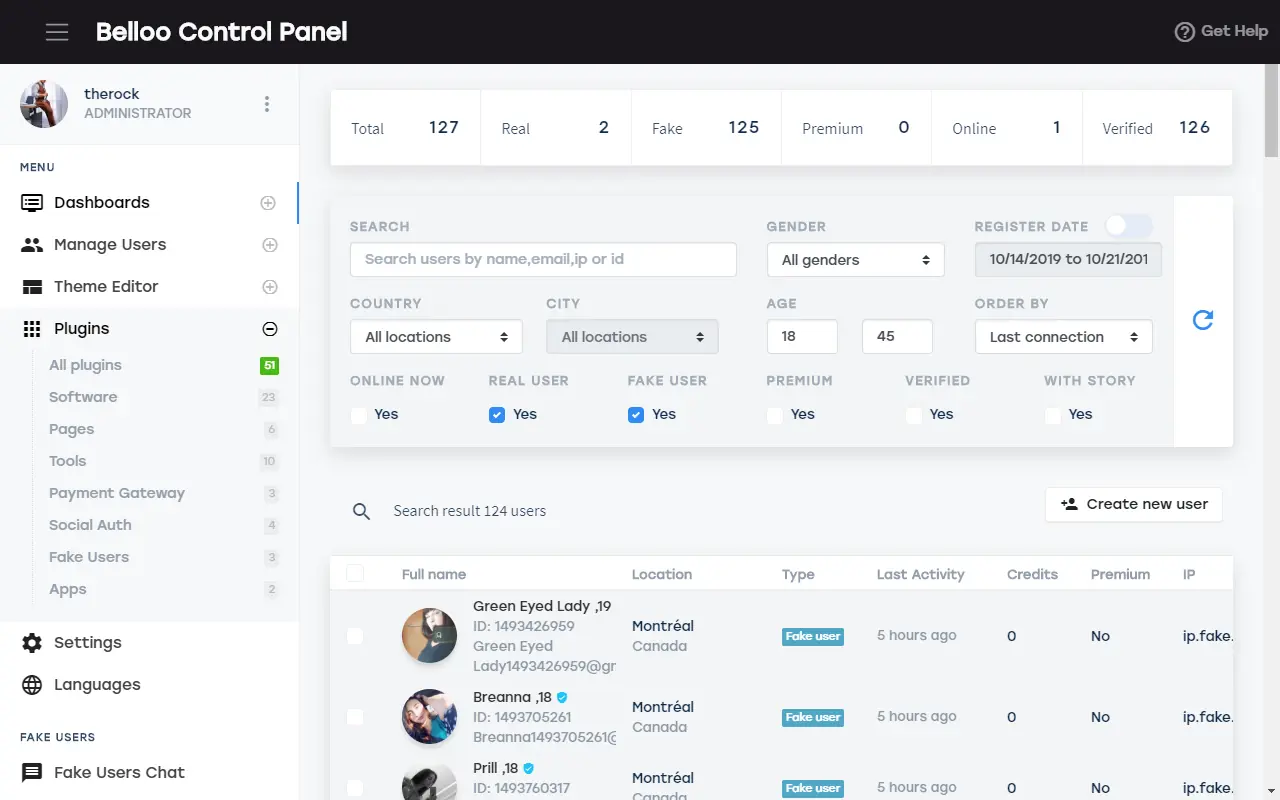Click Green Eyed Lady profile photo
The width and height of the screenshot is (1280, 800).
[430, 635]
